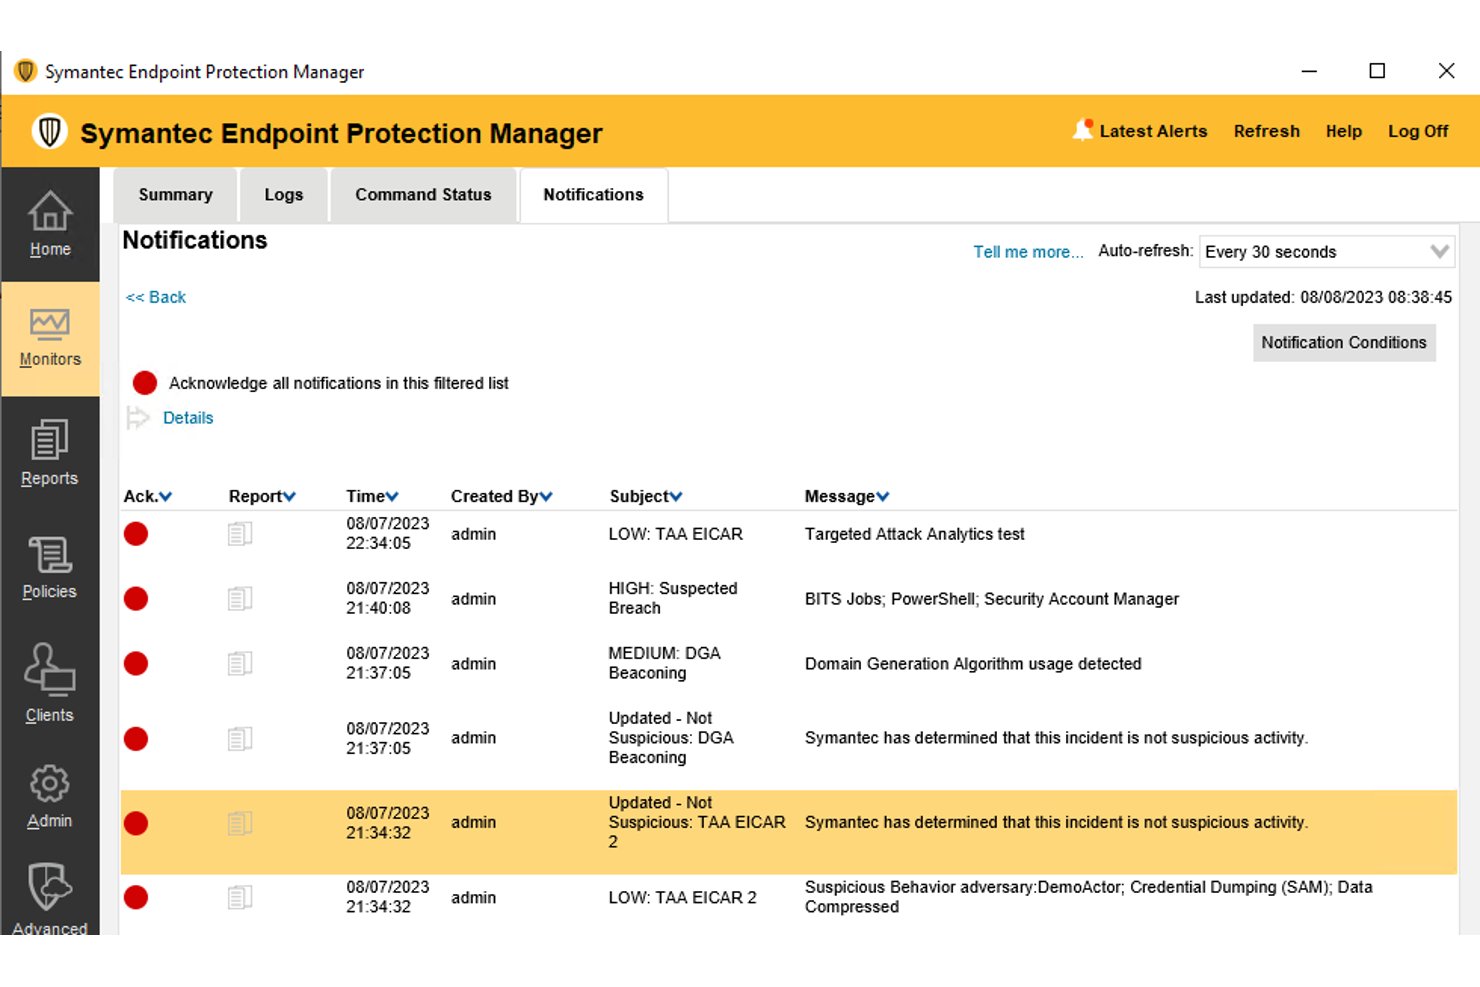Click Log Off in the header
The height and width of the screenshot is (987, 1480).
1418,131
